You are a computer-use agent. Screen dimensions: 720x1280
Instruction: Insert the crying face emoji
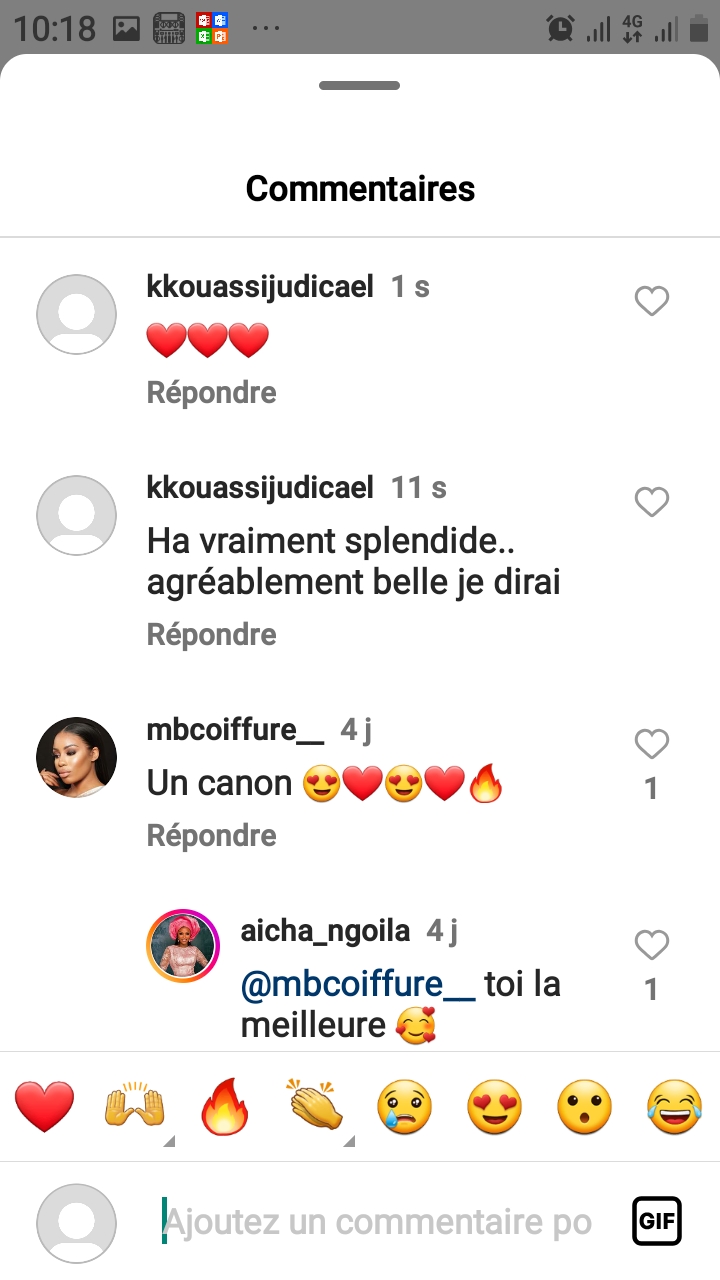(404, 1108)
